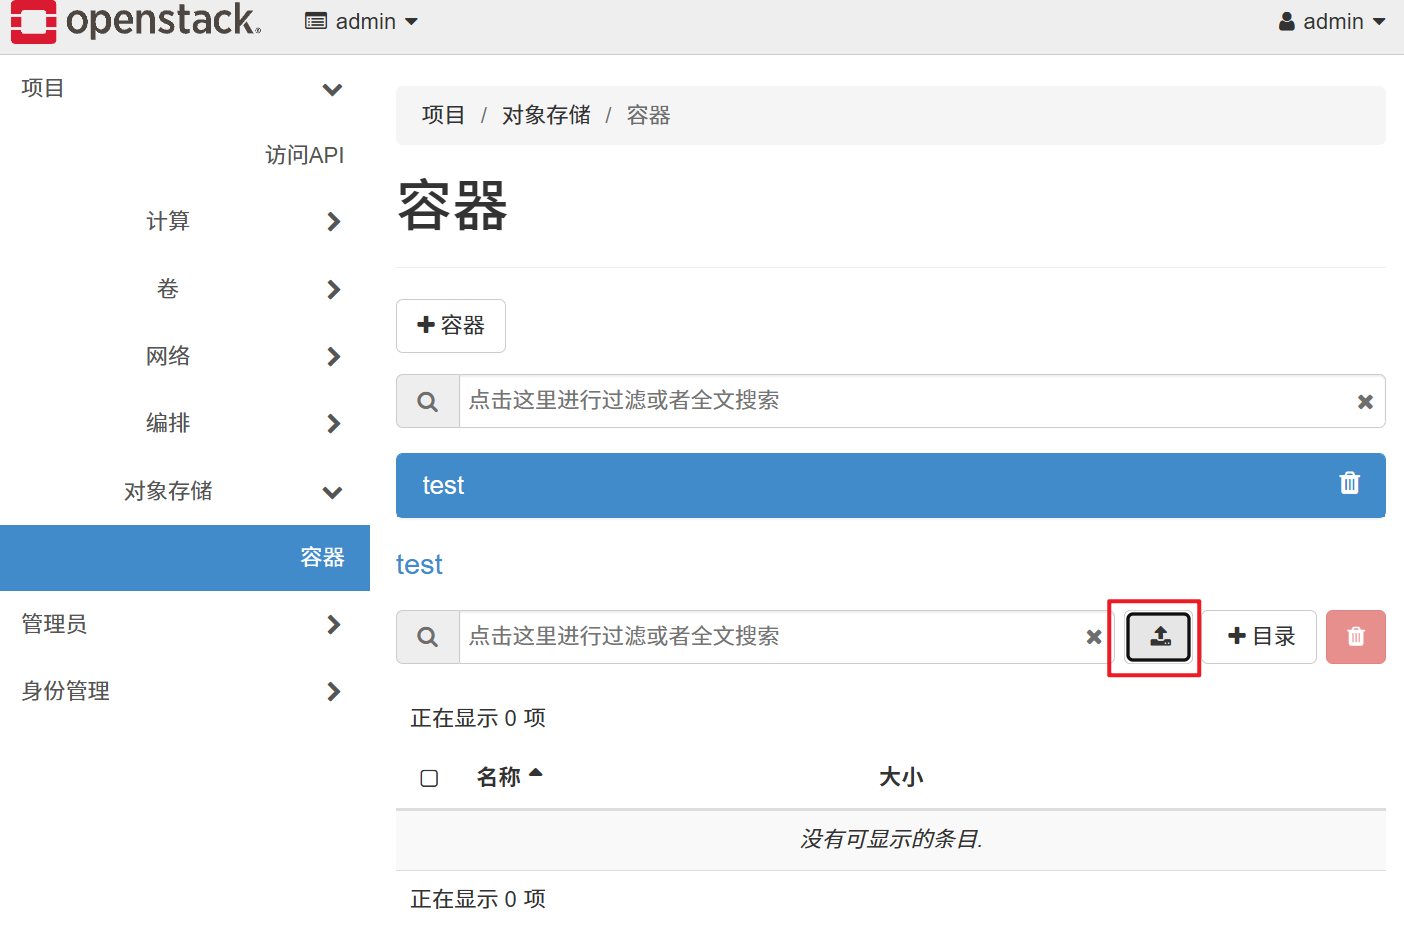Click the 没有可显示的条目 message
Screen dimensions: 1404x937
point(891,839)
